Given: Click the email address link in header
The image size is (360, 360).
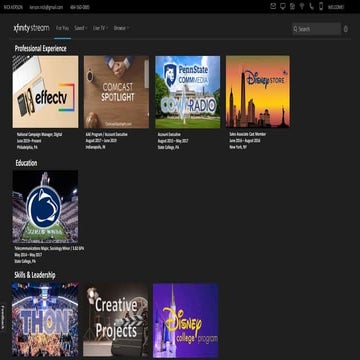Looking at the screenshot, I should 46,7.
